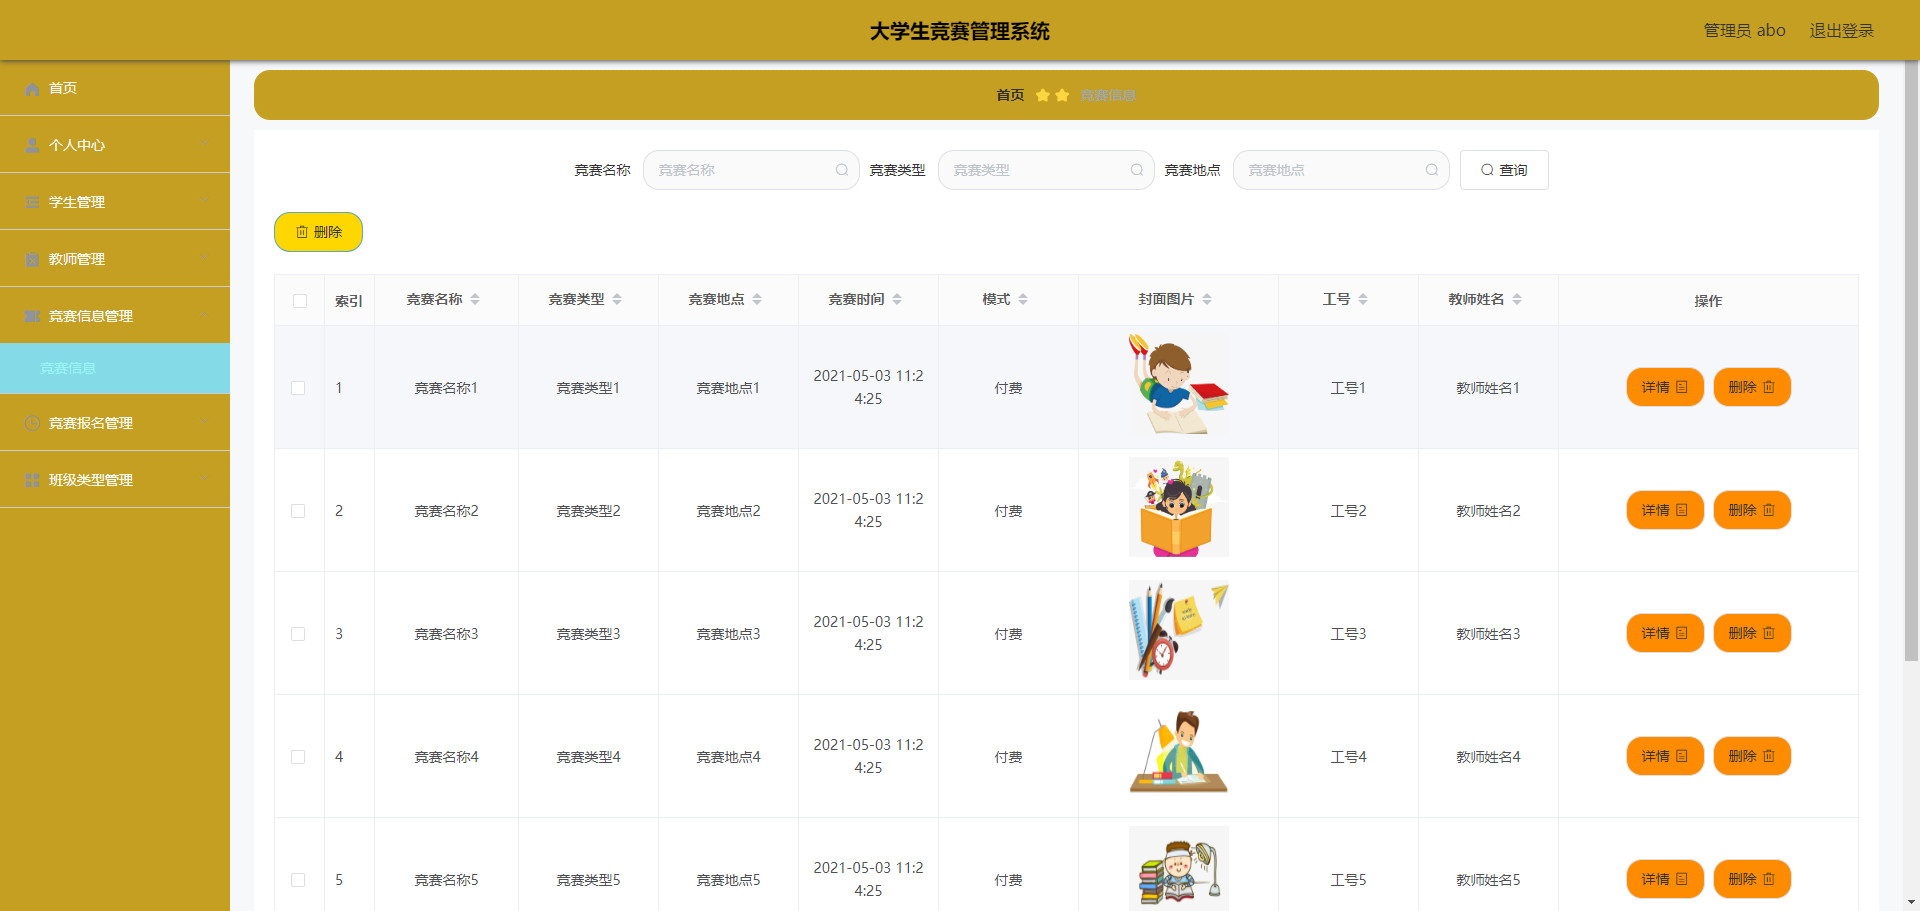
Task: Check the box for row 竞赛名称4
Action: 298,757
